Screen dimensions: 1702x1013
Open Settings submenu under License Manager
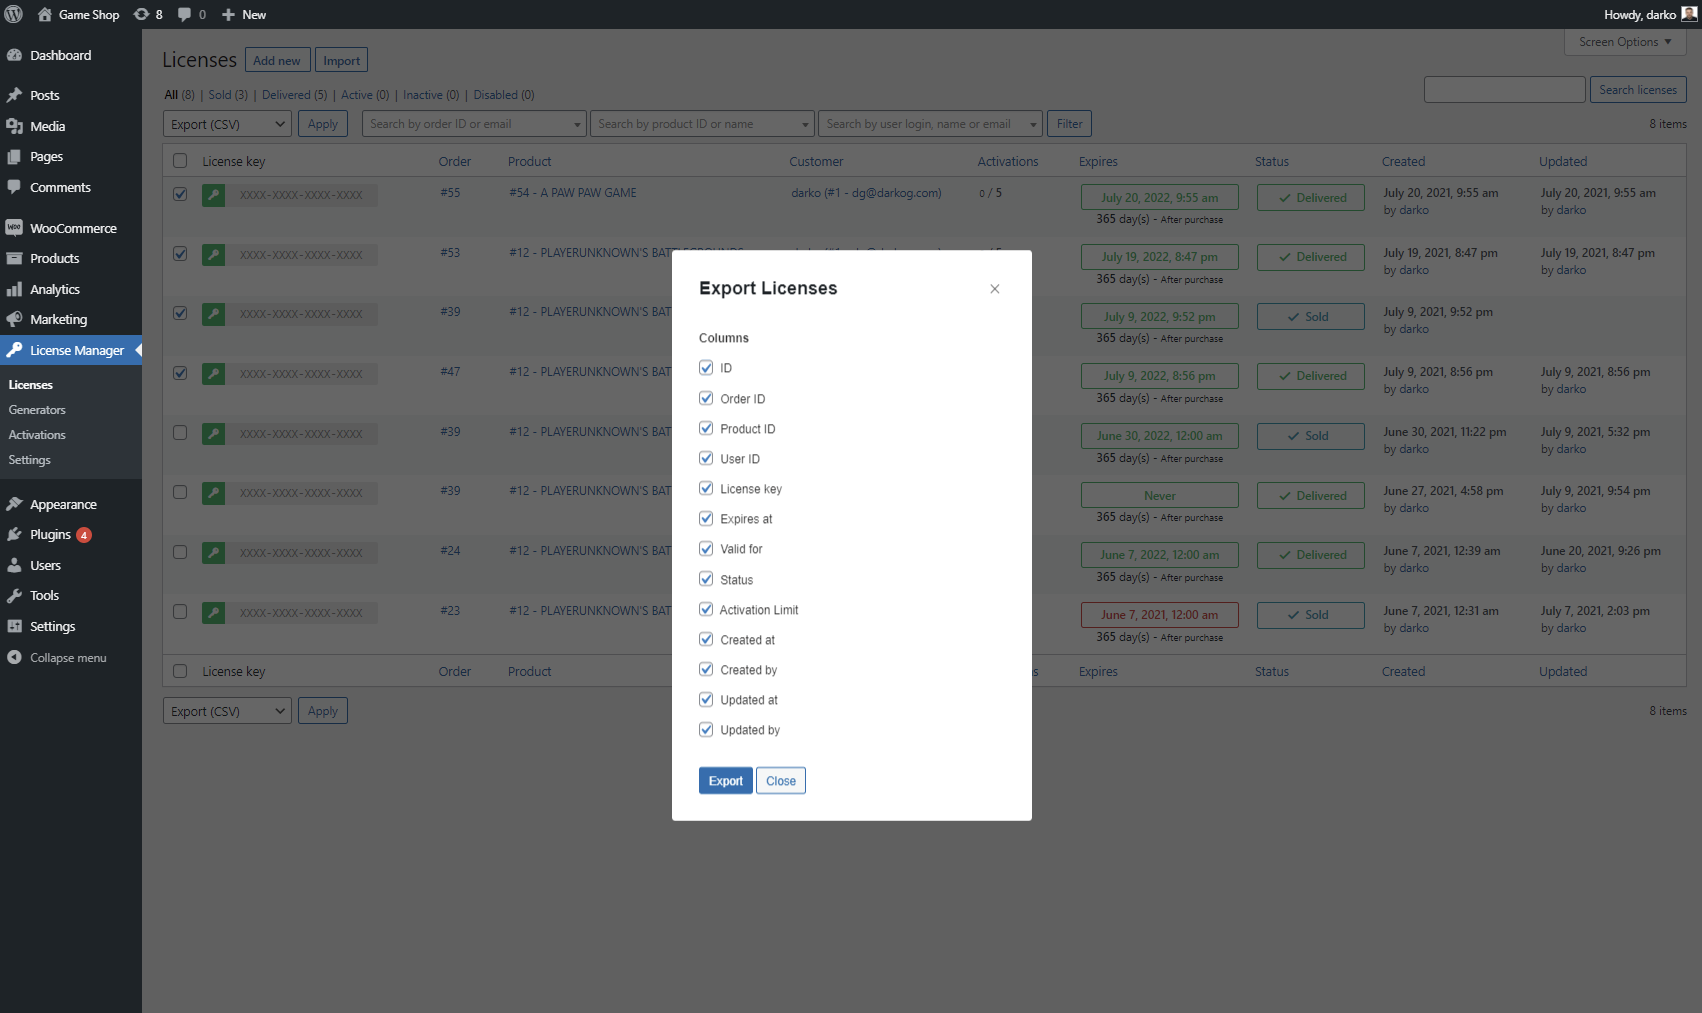click(29, 460)
